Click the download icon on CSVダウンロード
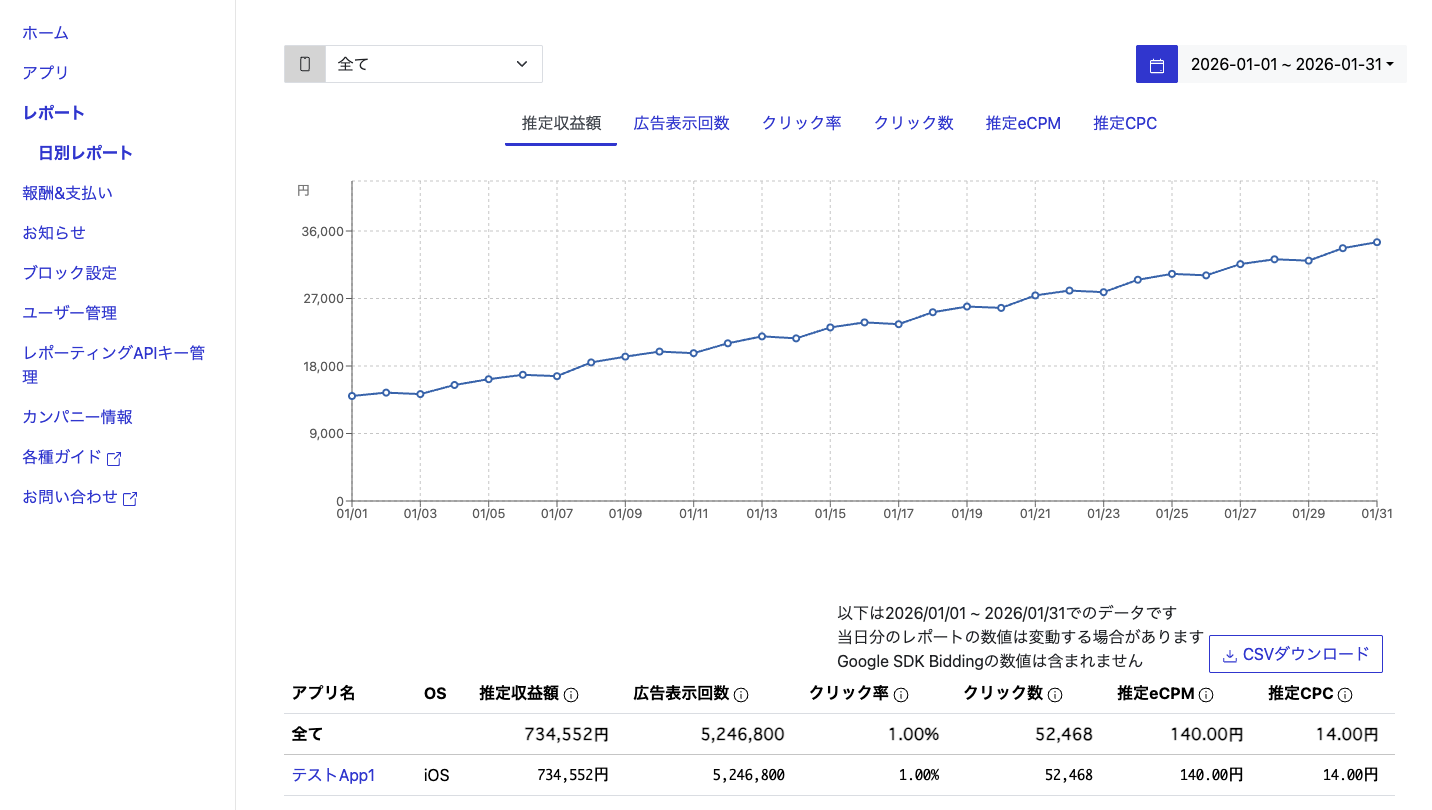The image size is (1432, 810). [1227, 654]
